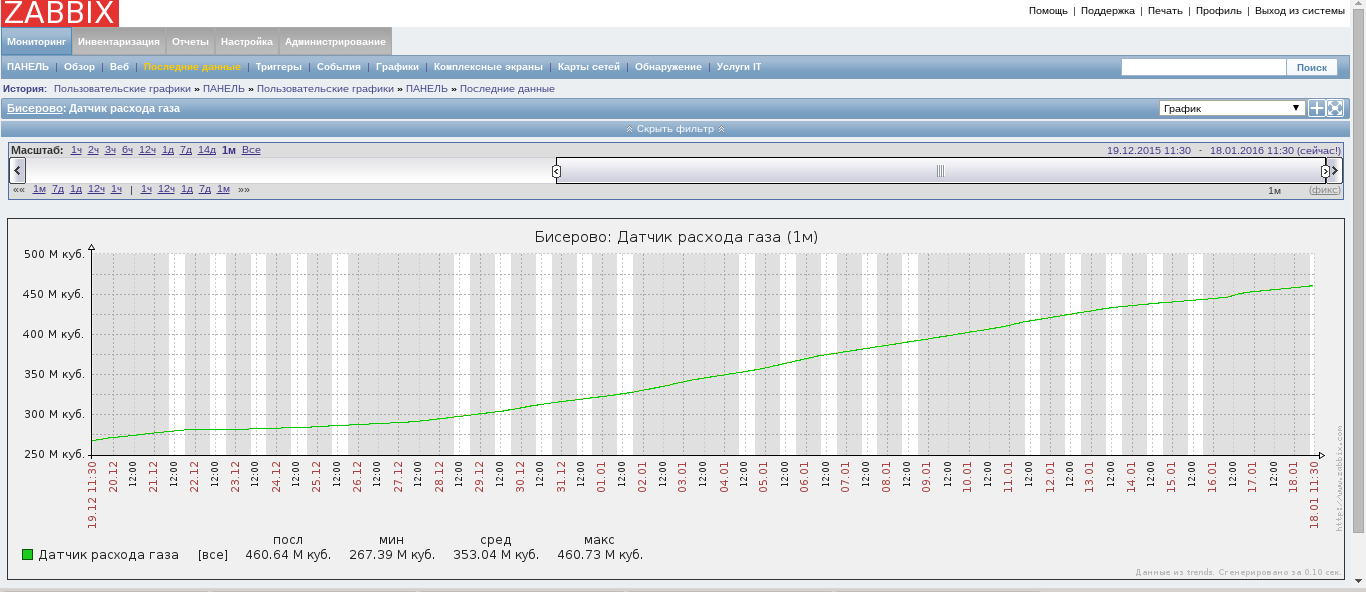The width and height of the screenshot is (1366, 592).
Task: Open Обнаружение submenu item
Action: click(x=668, y=67)
